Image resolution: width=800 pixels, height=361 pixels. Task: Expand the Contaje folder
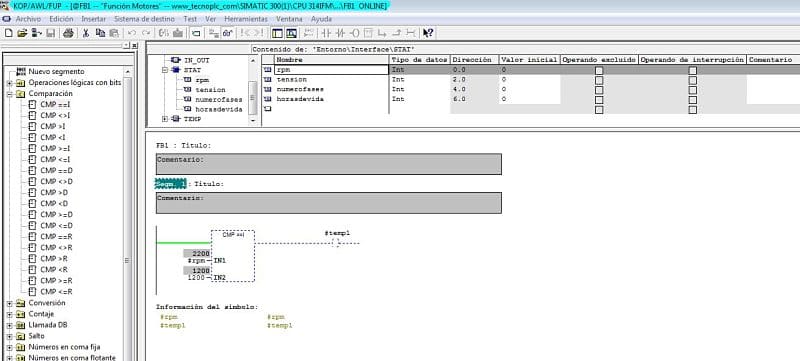(x=9, y=314)
